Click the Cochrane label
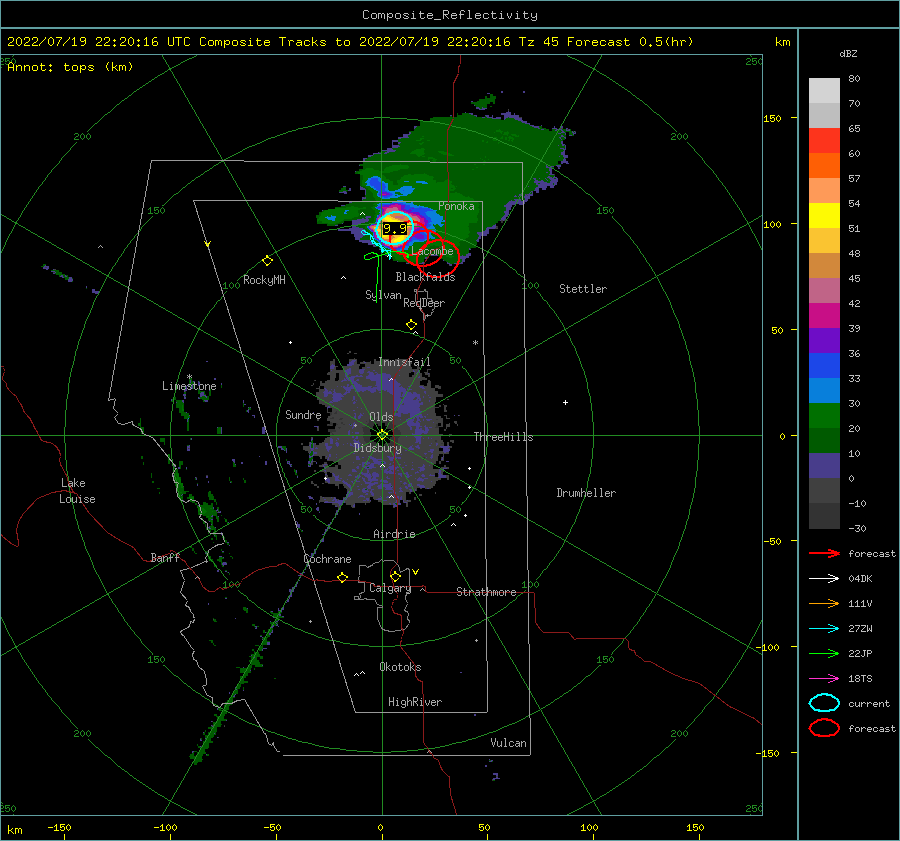This screenshot has height=841, width=900. point(327,559)
